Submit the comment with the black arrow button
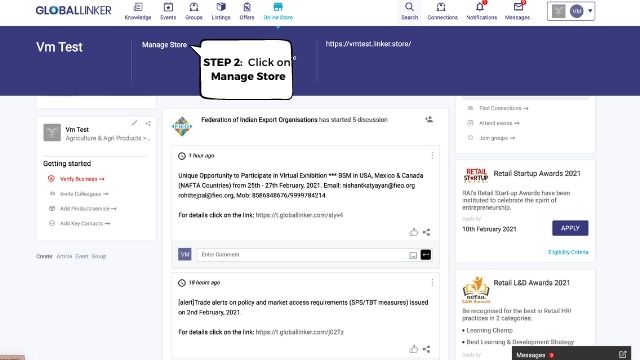 (x=426, y=255)
